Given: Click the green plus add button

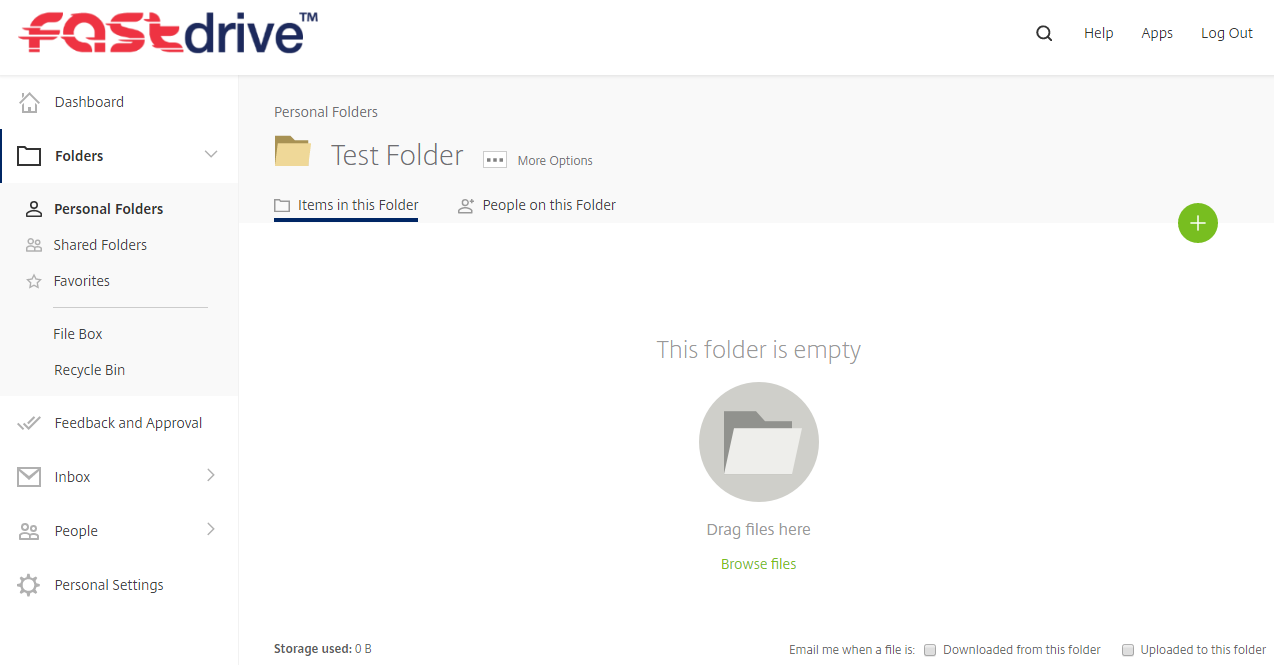Looking at the screenshot, I should point(1198,222).
